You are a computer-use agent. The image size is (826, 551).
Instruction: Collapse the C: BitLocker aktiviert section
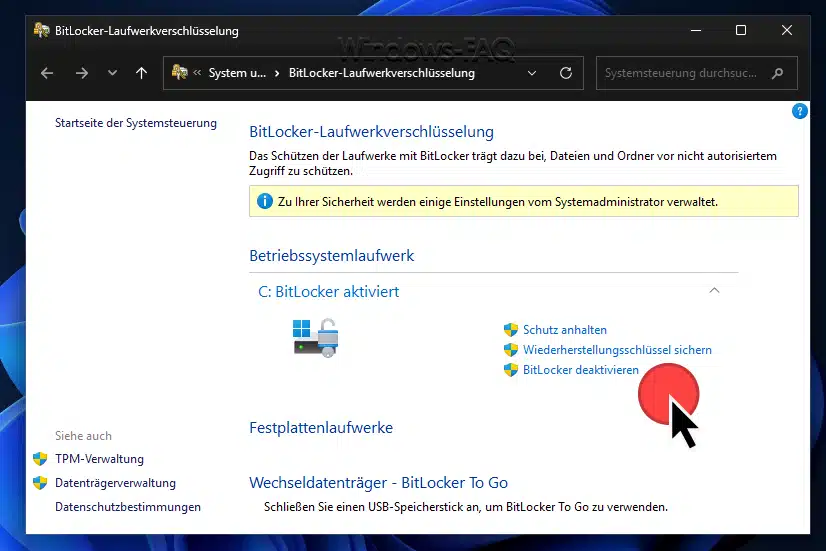(x=714, y=290)
